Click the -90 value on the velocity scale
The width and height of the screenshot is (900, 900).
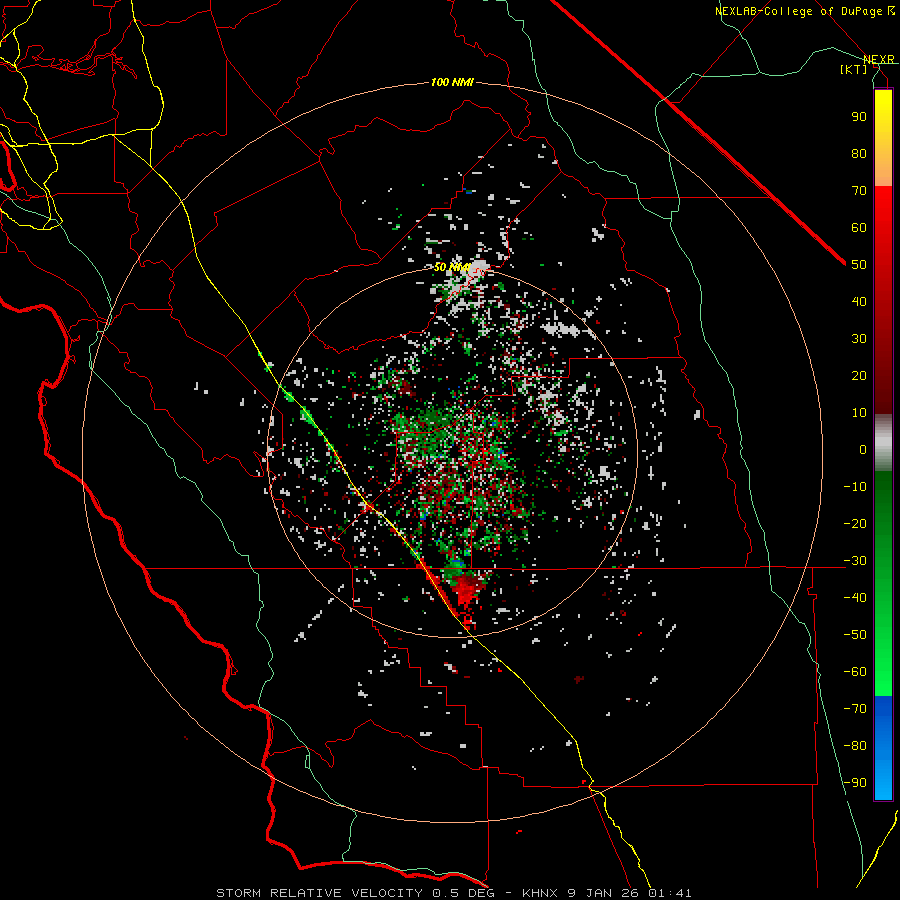click(855, 783)
